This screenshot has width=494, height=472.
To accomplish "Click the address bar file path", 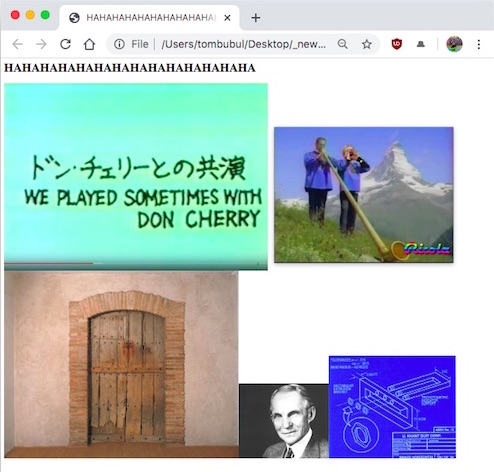I will click(x=244, y=44).
